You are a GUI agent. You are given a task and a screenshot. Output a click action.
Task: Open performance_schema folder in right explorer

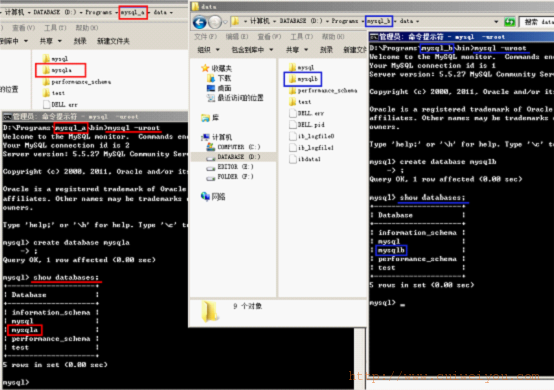click(x=323, y=90)
